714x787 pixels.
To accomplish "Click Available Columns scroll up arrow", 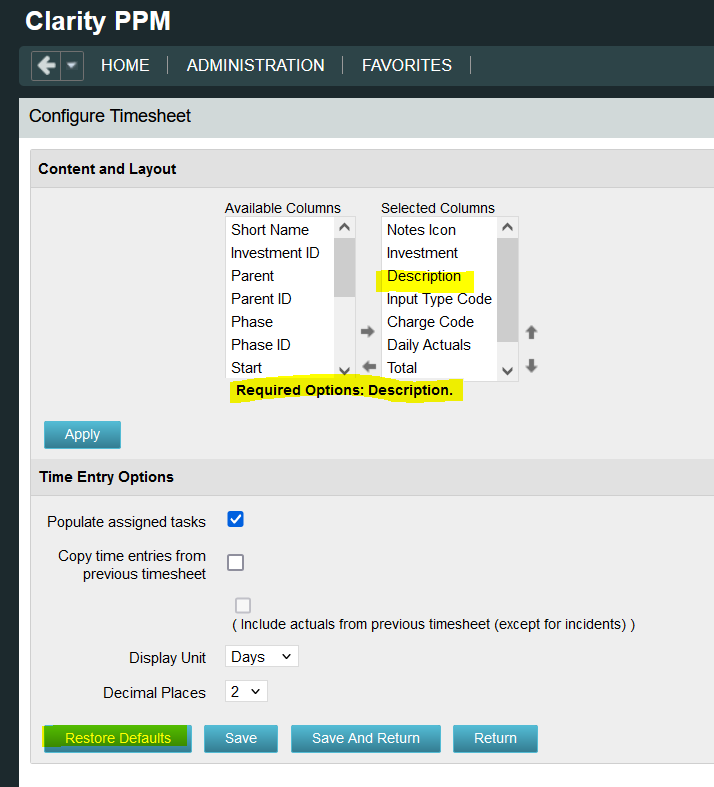I will 344,227.
